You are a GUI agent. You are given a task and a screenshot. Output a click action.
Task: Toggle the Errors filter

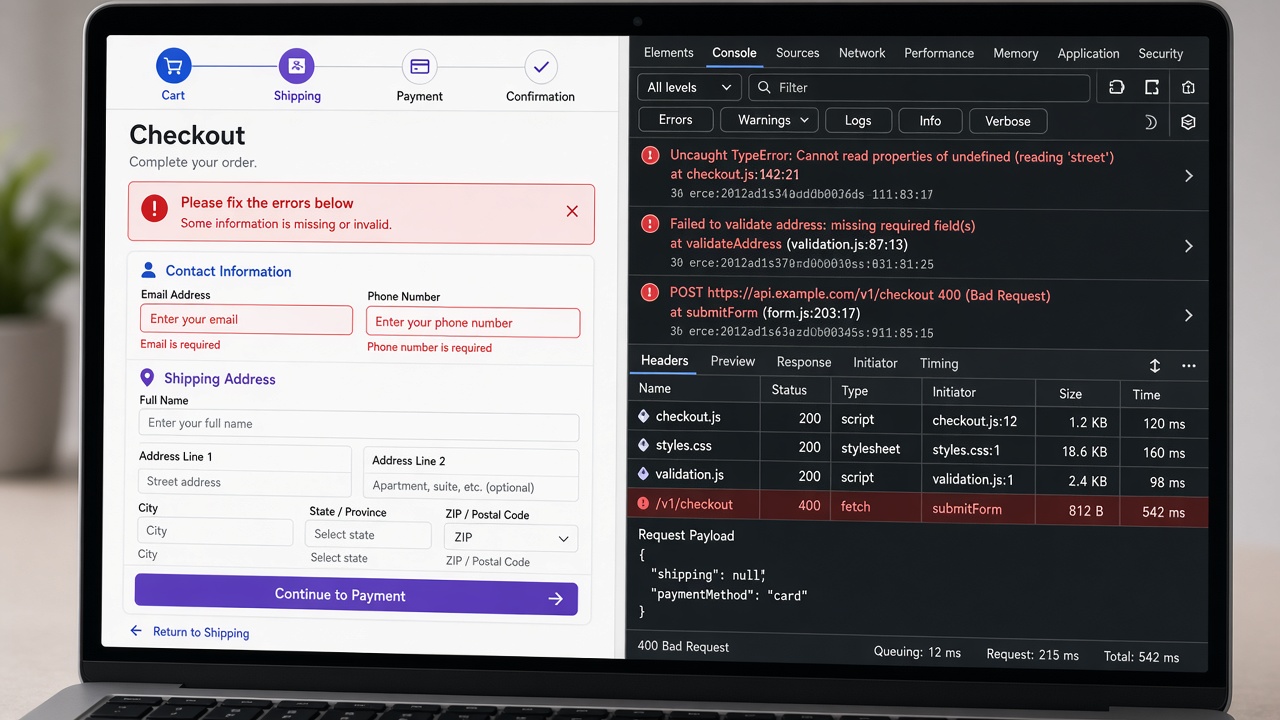point(675,120)
